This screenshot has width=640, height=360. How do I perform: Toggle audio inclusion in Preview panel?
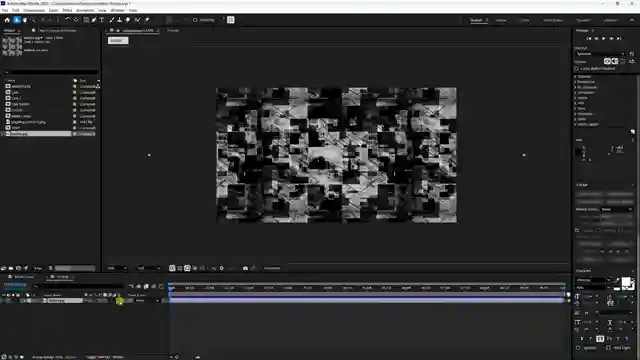tap(615, 61)
